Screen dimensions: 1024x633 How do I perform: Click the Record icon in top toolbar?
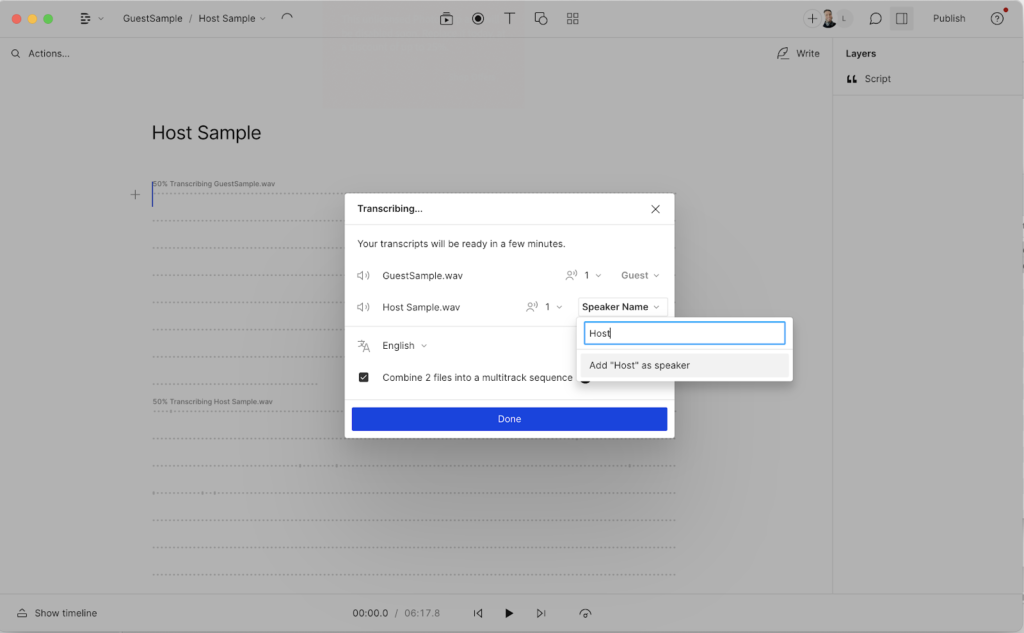click(x=478, y=18)
